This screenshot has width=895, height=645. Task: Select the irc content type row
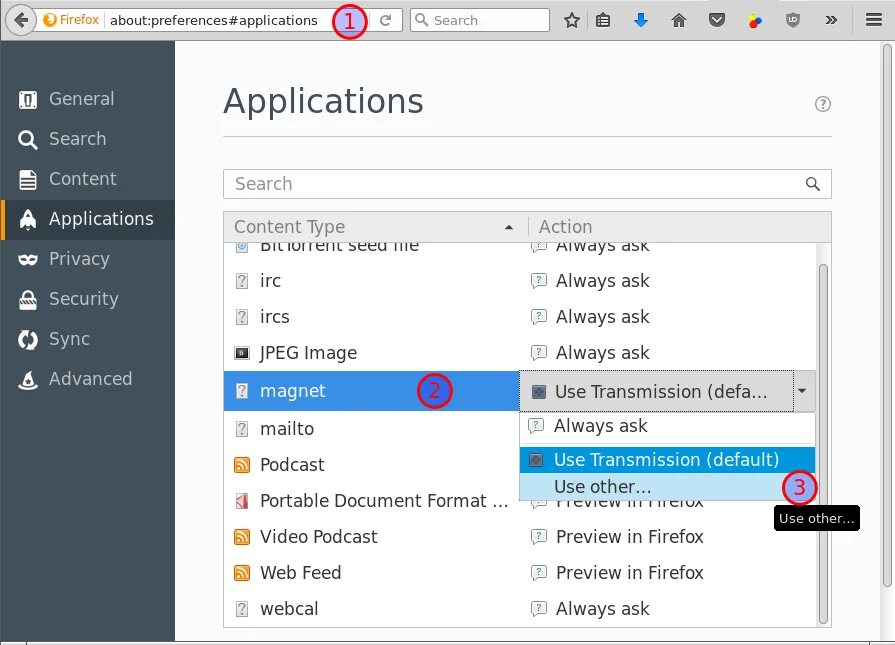[x=521, y=281]
